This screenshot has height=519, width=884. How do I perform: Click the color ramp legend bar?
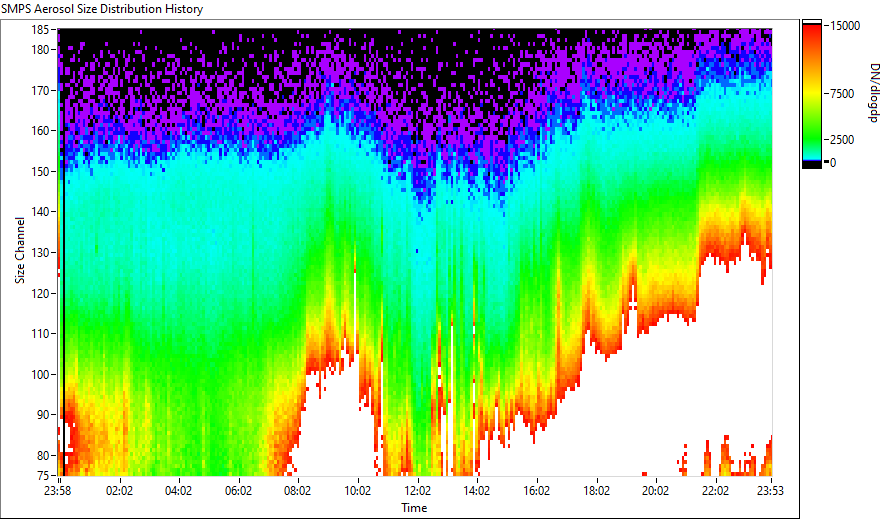[x=812, y=94]
